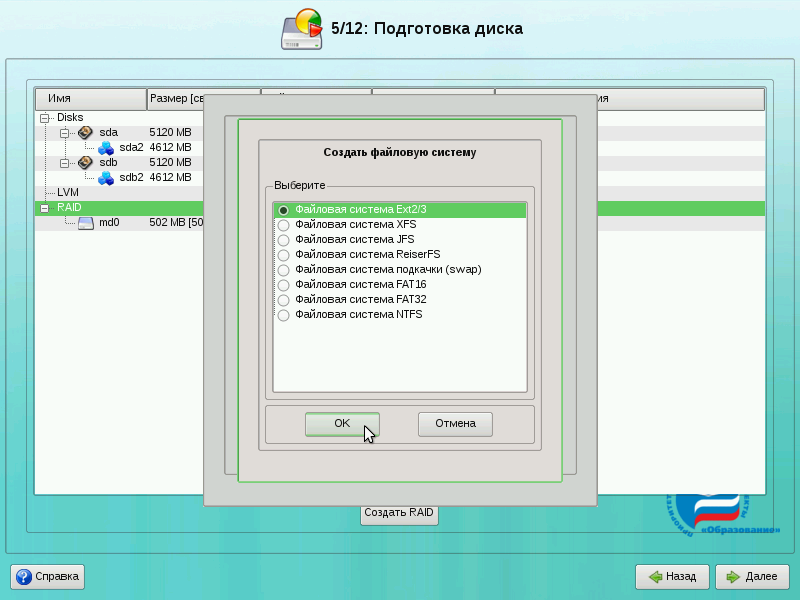800x600 pixels.
Task: Select swap file system radio button
Action: coord(284,270)
